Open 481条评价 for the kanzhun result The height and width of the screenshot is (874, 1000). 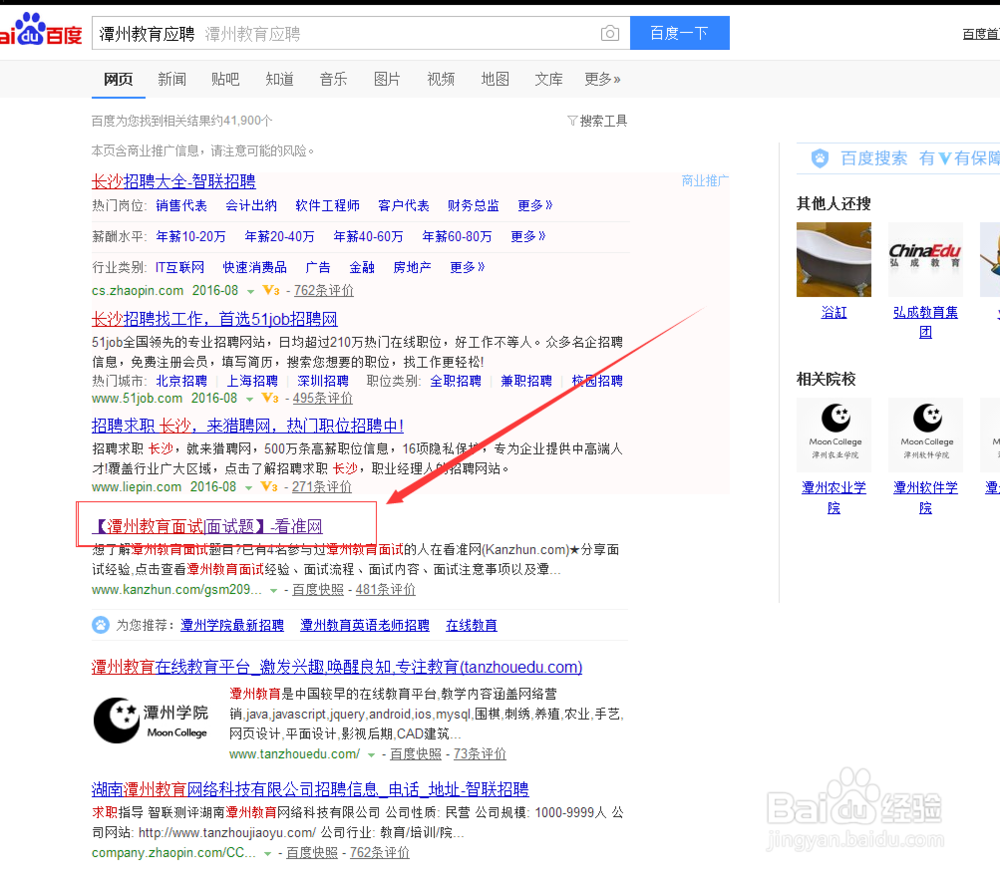coord(385,589)
